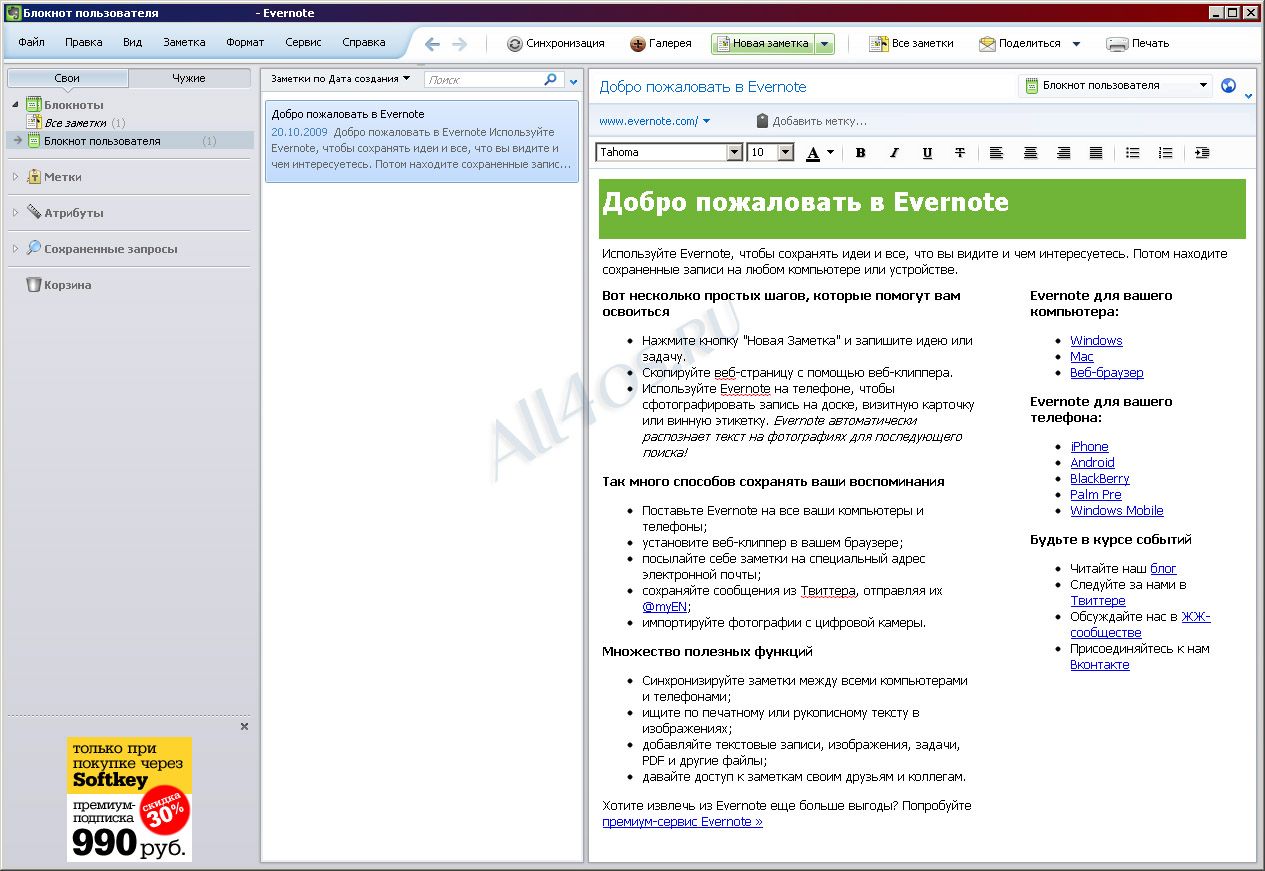Click the Печать print button
The image size is (1265, 871).
click(1138, 44)
